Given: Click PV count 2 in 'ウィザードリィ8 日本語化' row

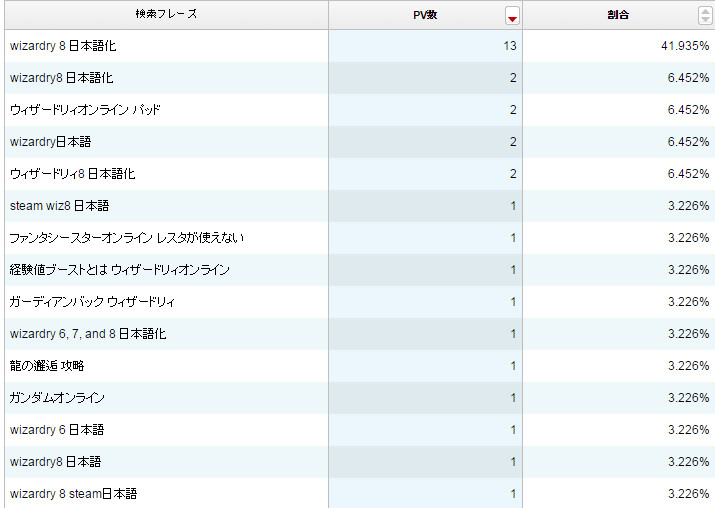Looking at the screenshot, I should [513, 174].
